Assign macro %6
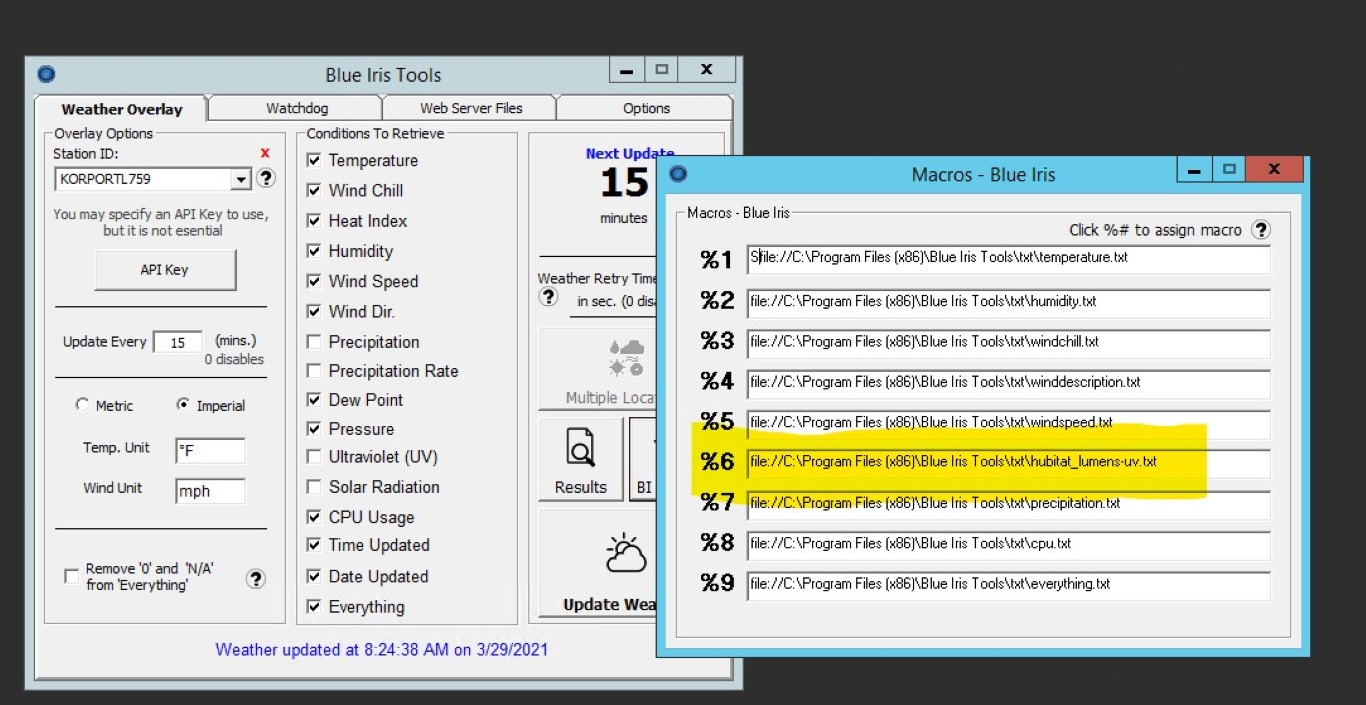This screenshot has height=705, width=1366. [x=716, y=462]
